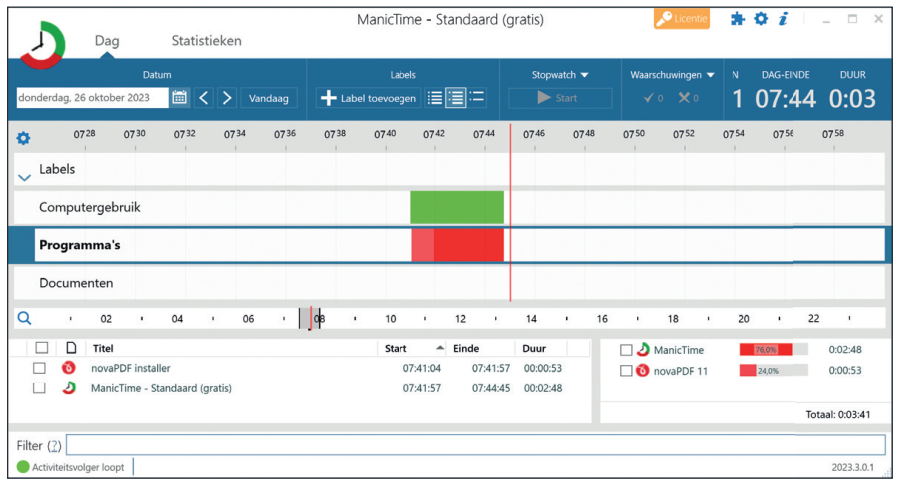Click ManicTime 76,0% usage bar

click(x=773, y=349)
